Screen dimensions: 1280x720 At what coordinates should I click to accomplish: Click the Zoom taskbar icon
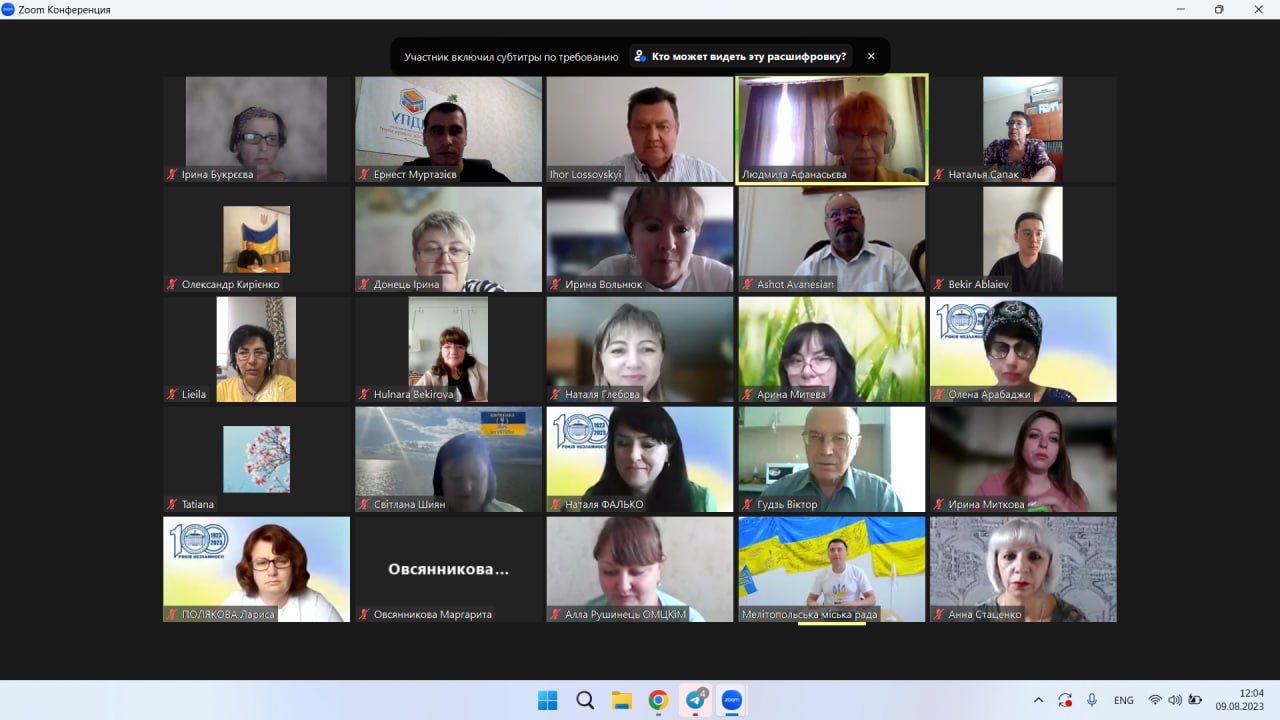coord(731,700)
